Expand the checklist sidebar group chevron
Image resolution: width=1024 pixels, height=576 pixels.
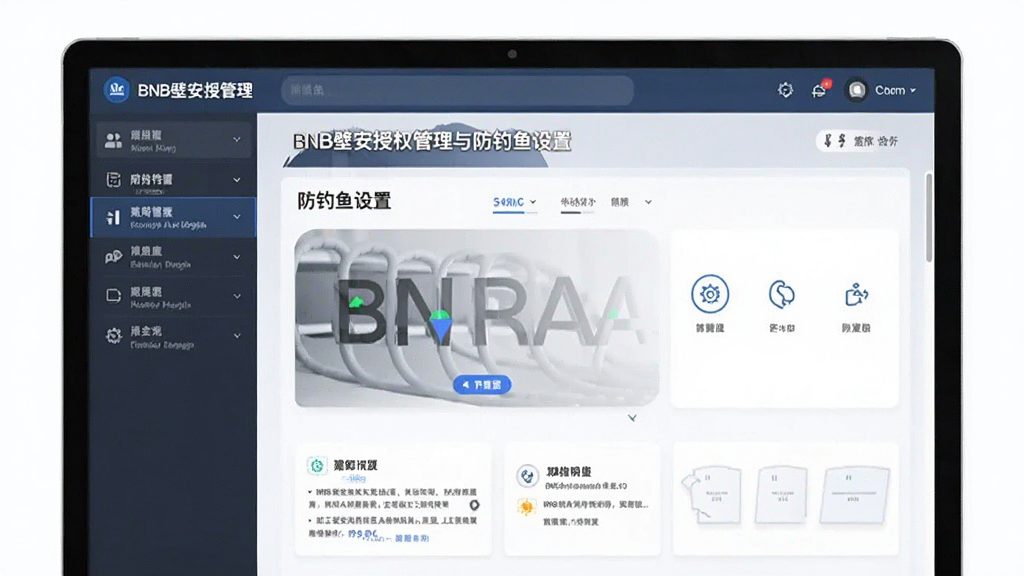237,180
